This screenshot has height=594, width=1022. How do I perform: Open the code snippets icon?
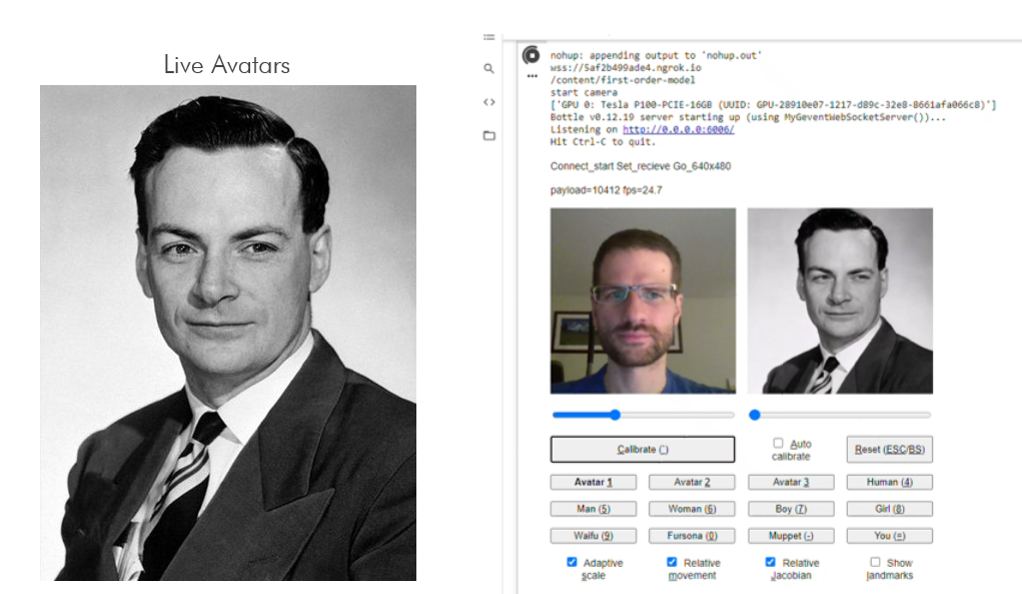[489, 102]
